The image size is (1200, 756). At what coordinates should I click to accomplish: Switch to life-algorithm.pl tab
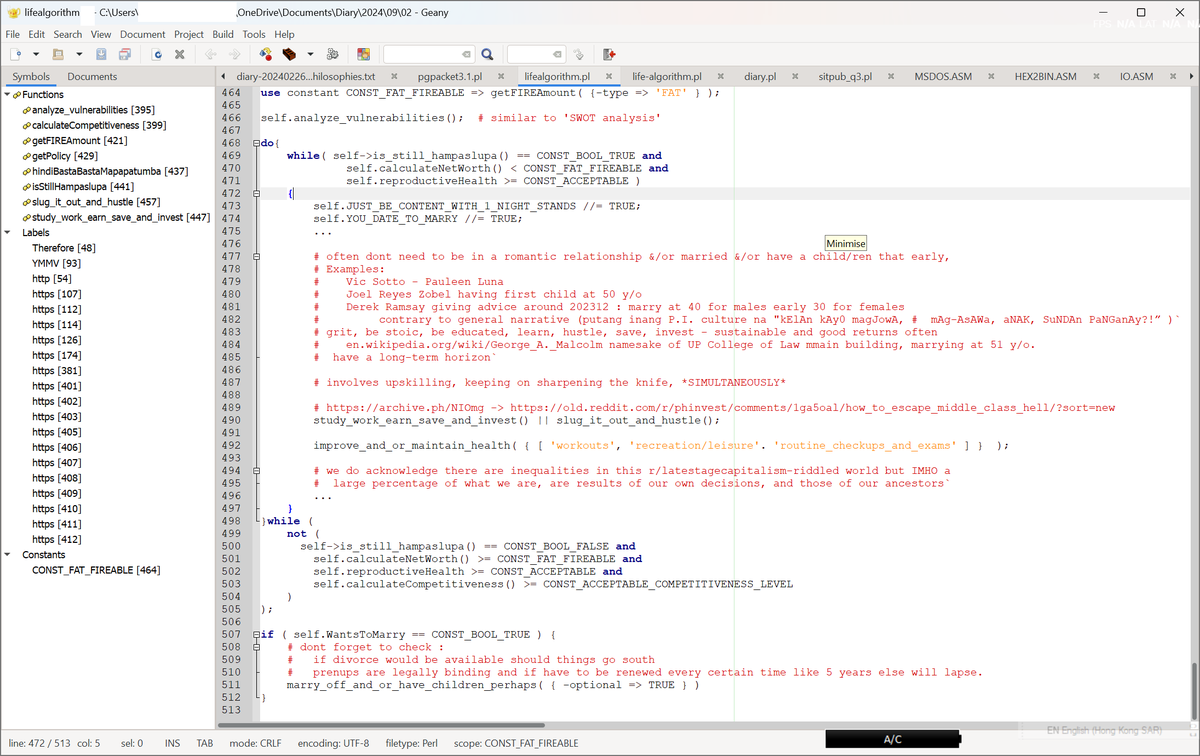tap(666, 76)
